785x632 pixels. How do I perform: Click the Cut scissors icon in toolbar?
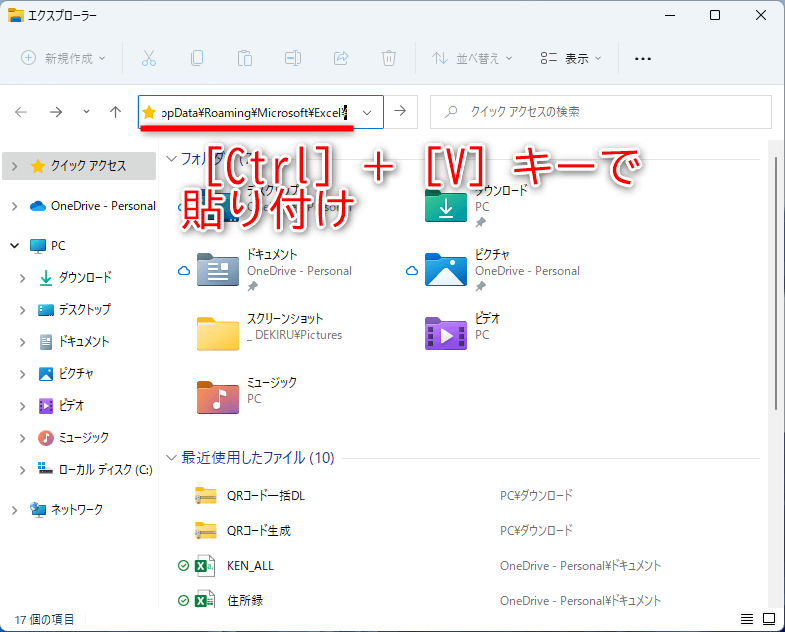click(x=149, y=58)
